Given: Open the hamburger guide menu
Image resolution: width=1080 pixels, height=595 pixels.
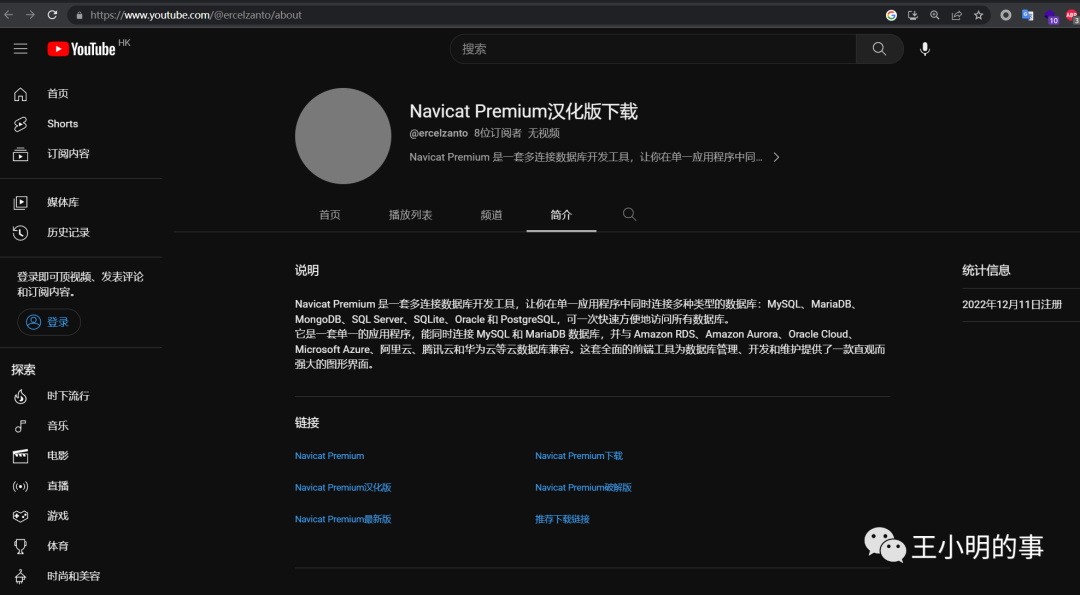Looking at the screenshot, I should pos(21,49).
